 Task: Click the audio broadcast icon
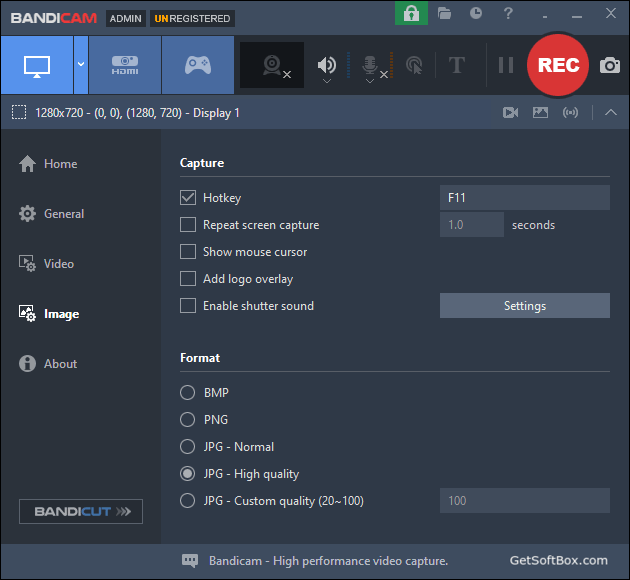tap(571, 112)
